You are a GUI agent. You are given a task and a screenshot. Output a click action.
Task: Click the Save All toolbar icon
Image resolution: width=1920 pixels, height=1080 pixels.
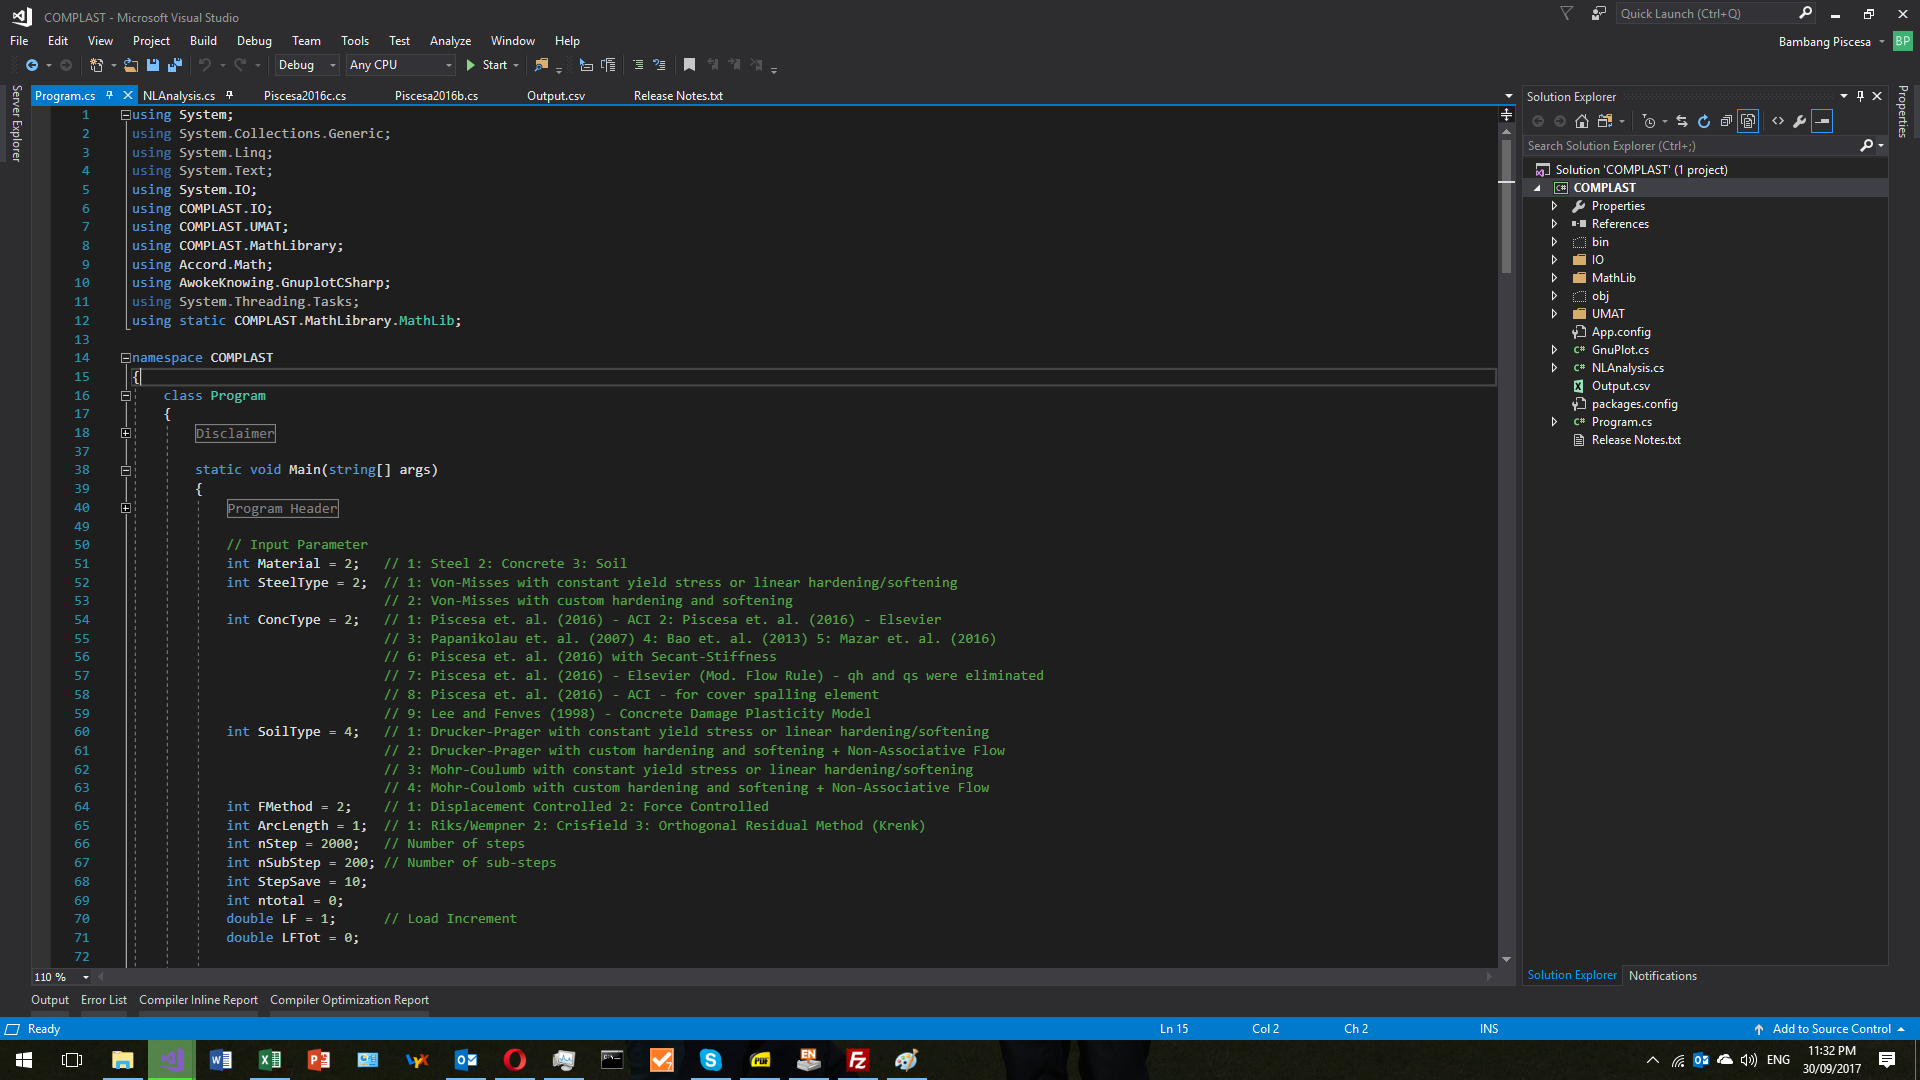pos(175,65)
